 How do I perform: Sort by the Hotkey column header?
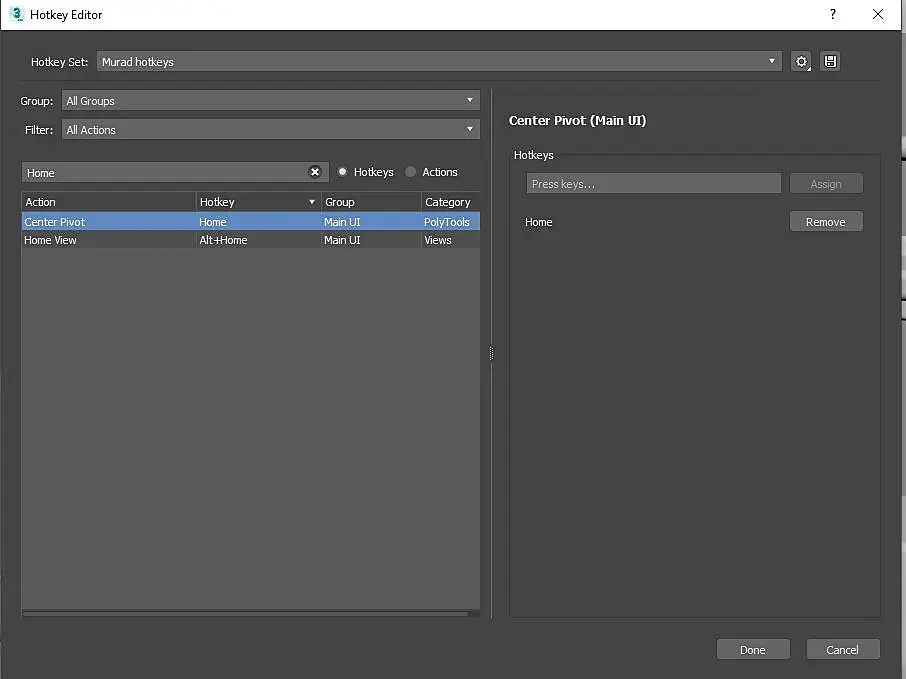(257, 202)
